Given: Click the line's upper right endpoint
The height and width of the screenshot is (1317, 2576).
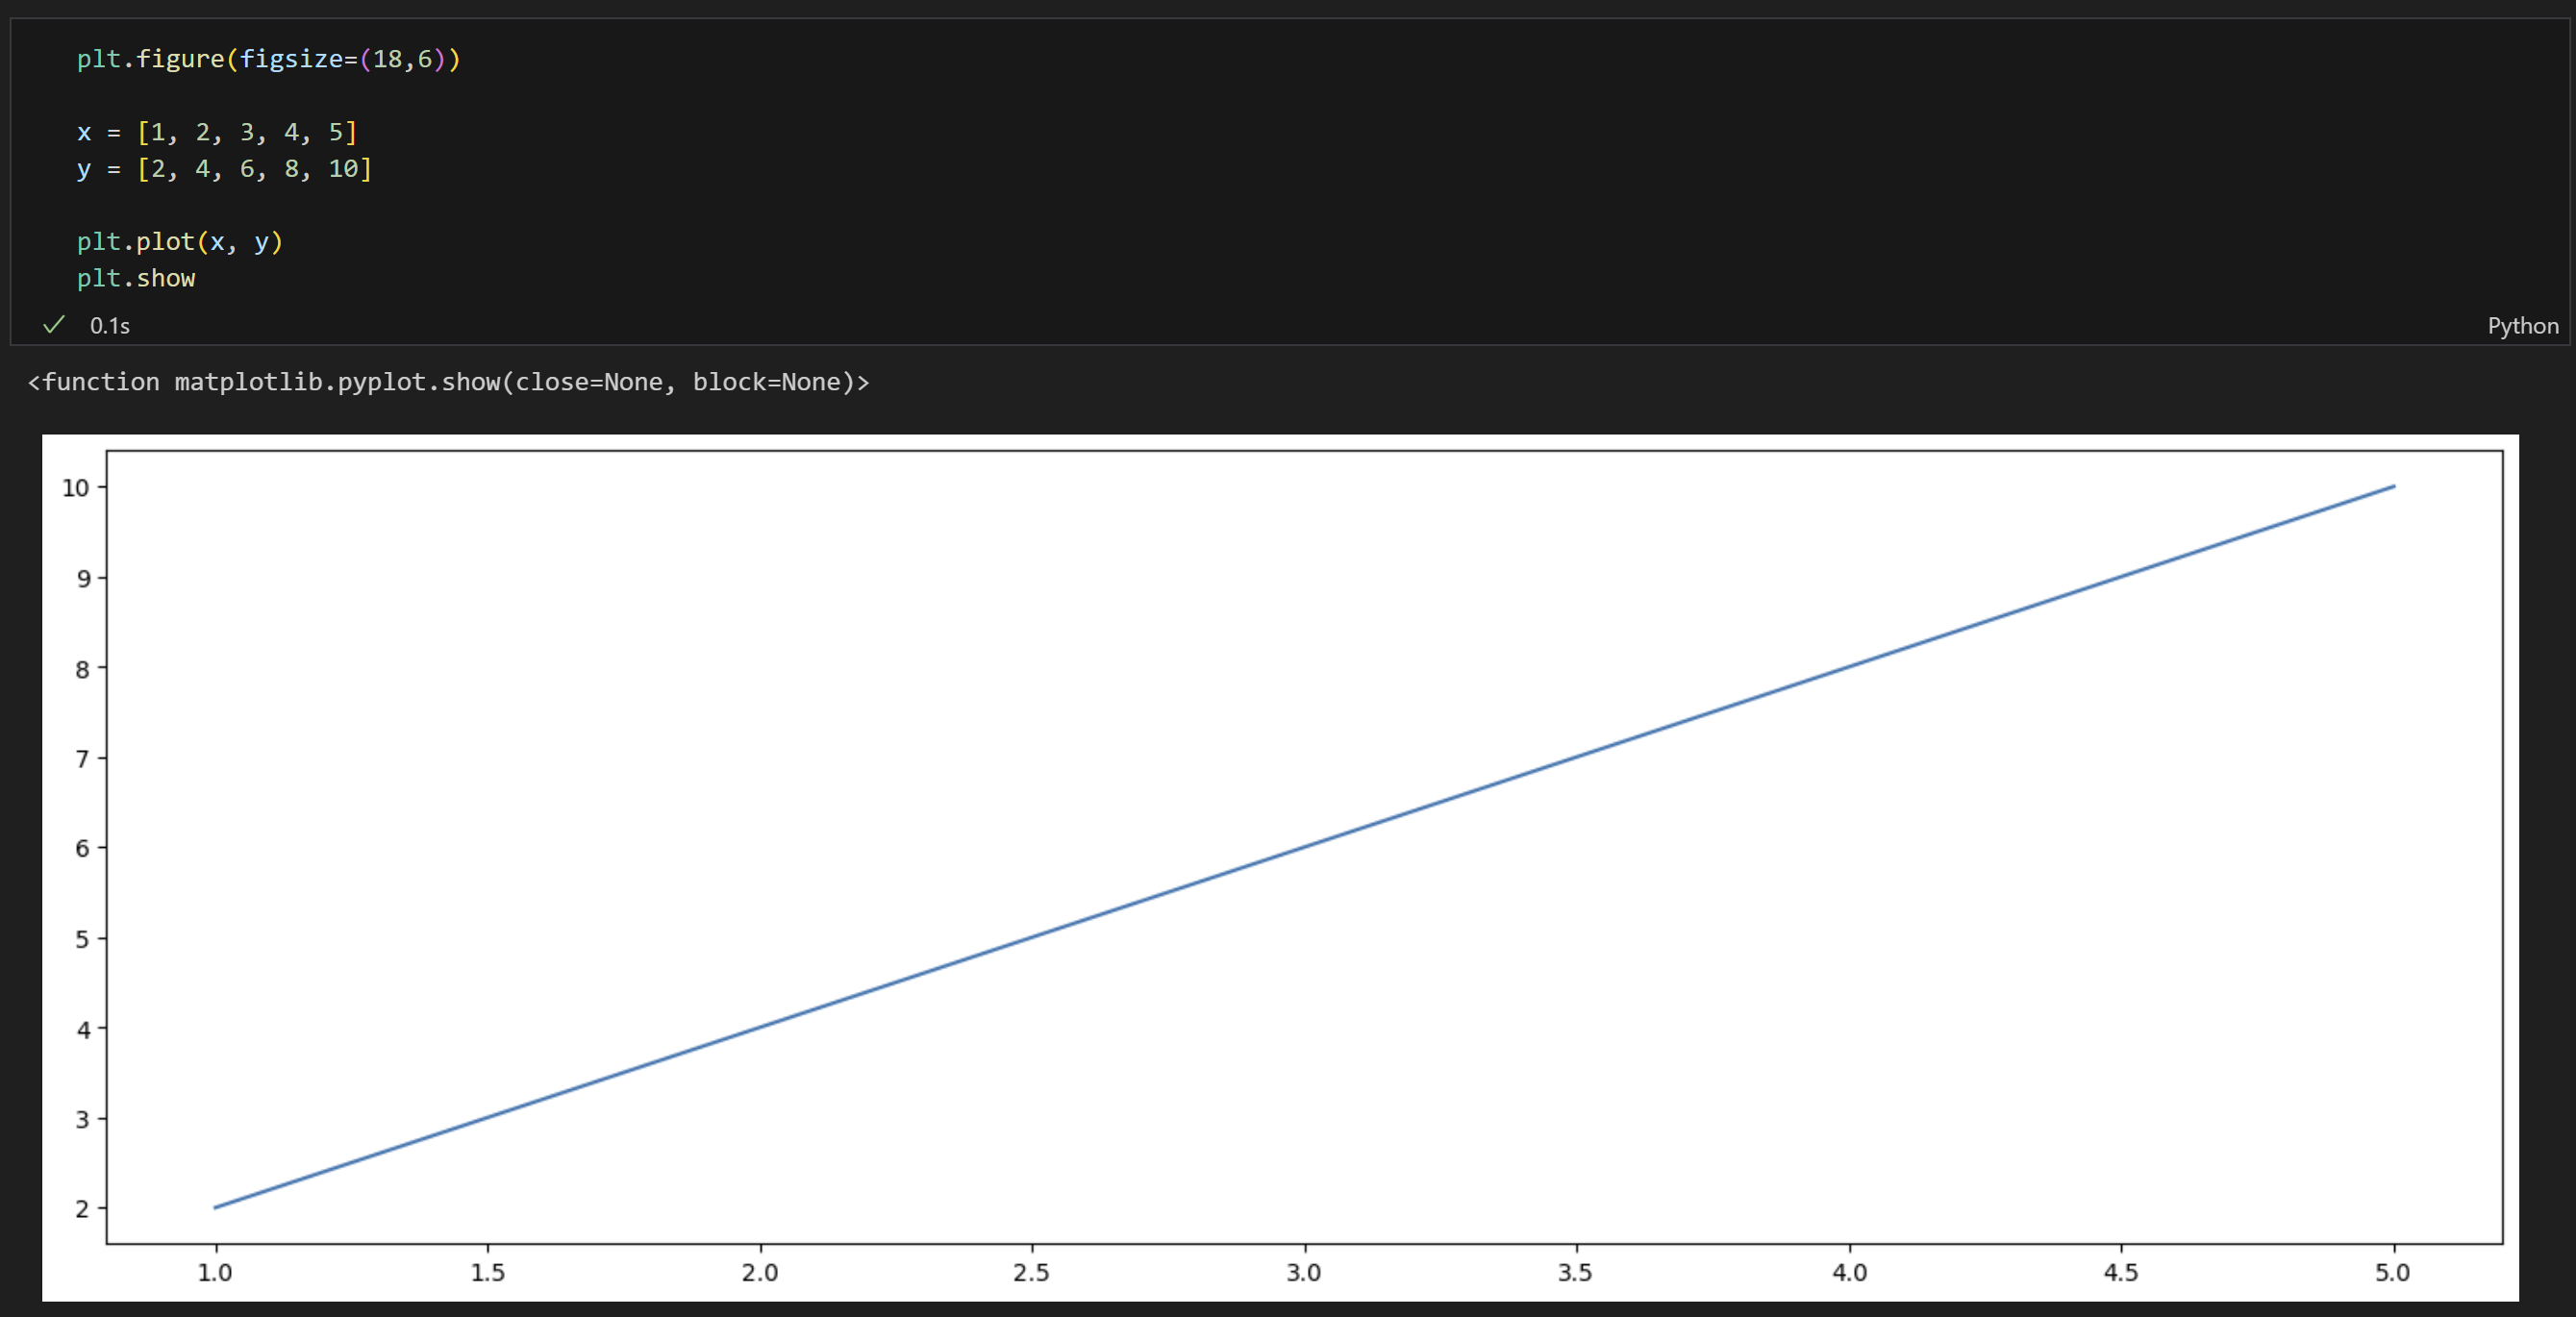Looking at the screenshot, I should pos(2393,487).
